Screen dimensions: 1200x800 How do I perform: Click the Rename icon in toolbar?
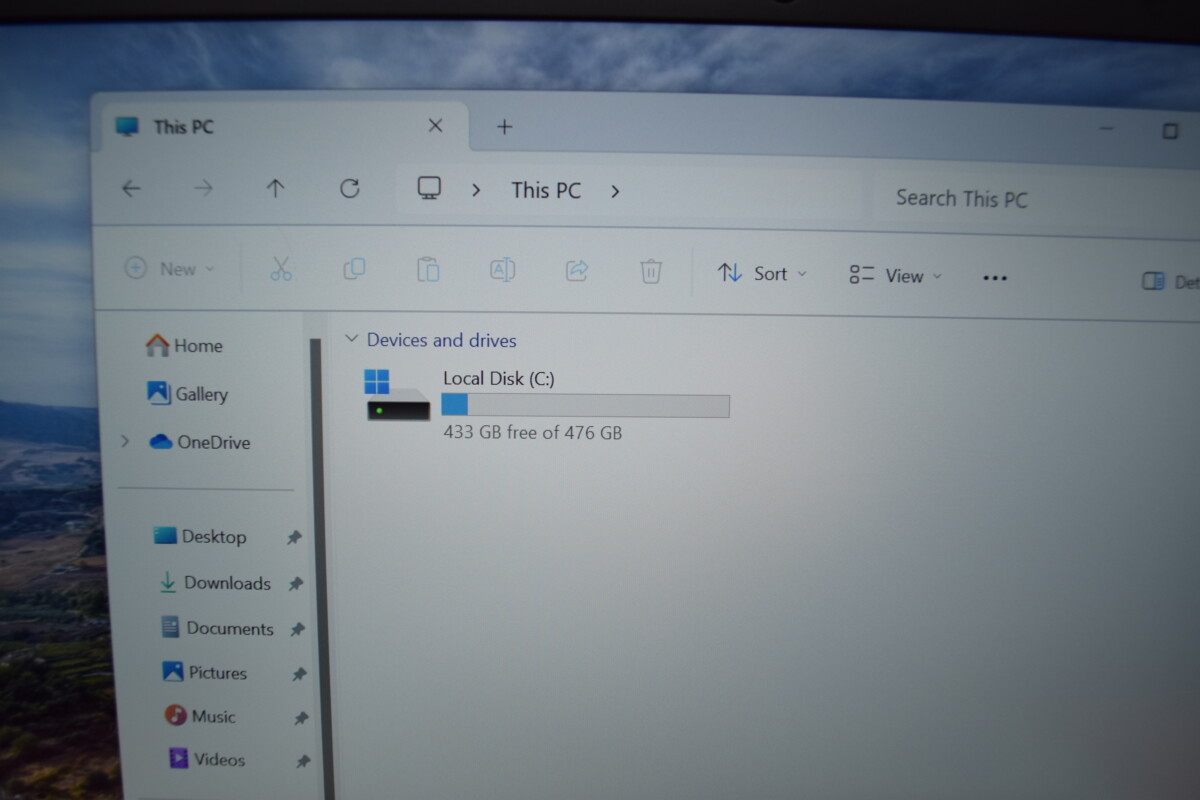click(x=502, y=270)
